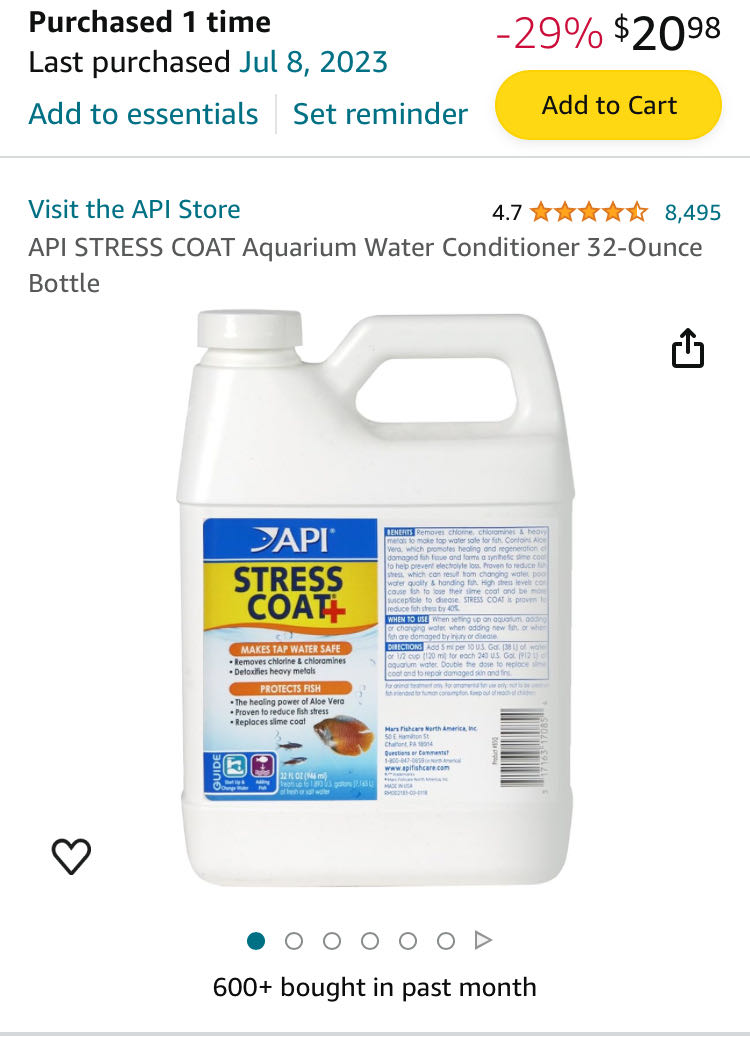
Task: Click the 4.7 rating number
Action: (x=507, y=213)
